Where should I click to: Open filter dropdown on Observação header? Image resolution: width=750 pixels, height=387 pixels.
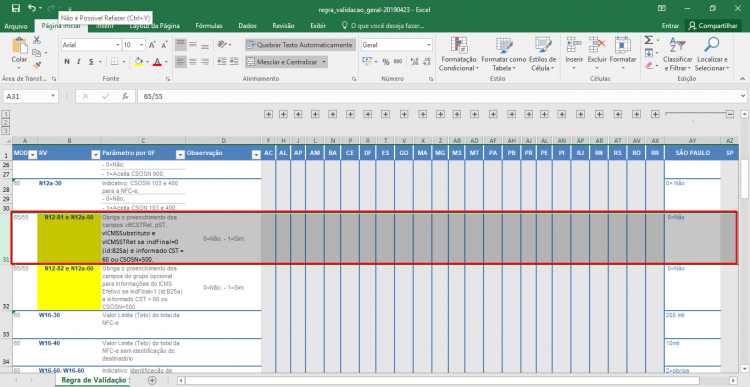(x=255, y=155)
